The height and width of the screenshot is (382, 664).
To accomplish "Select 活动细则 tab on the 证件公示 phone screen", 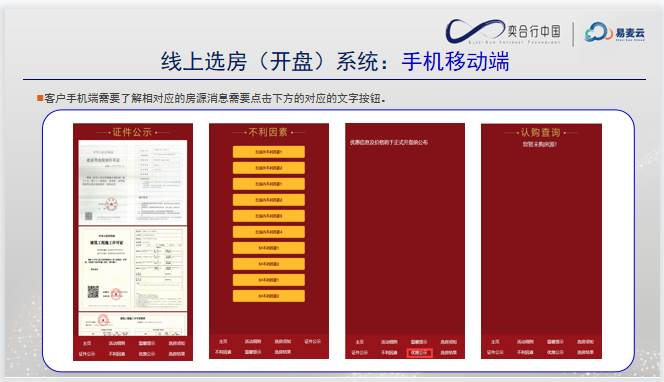I will click(116, 343).
